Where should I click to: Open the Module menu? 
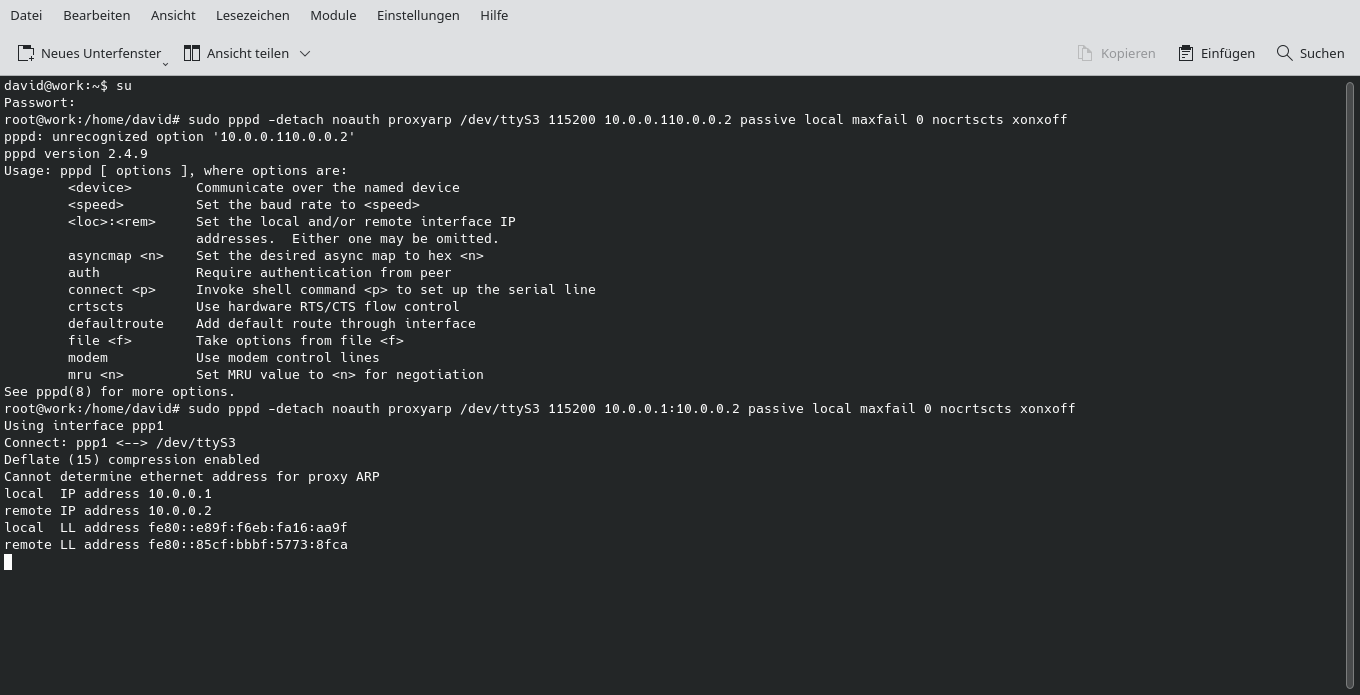[333, 15]
